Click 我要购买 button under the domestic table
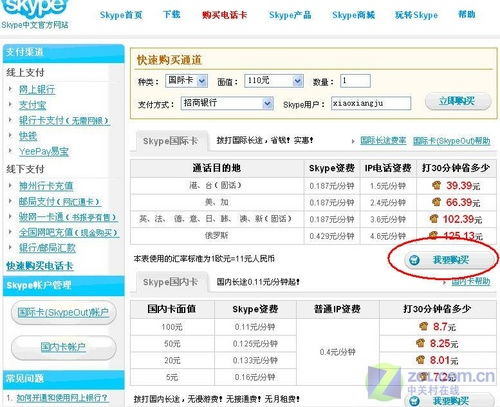The height and width of the screenshot is (407, 500). tap(450, 400)
